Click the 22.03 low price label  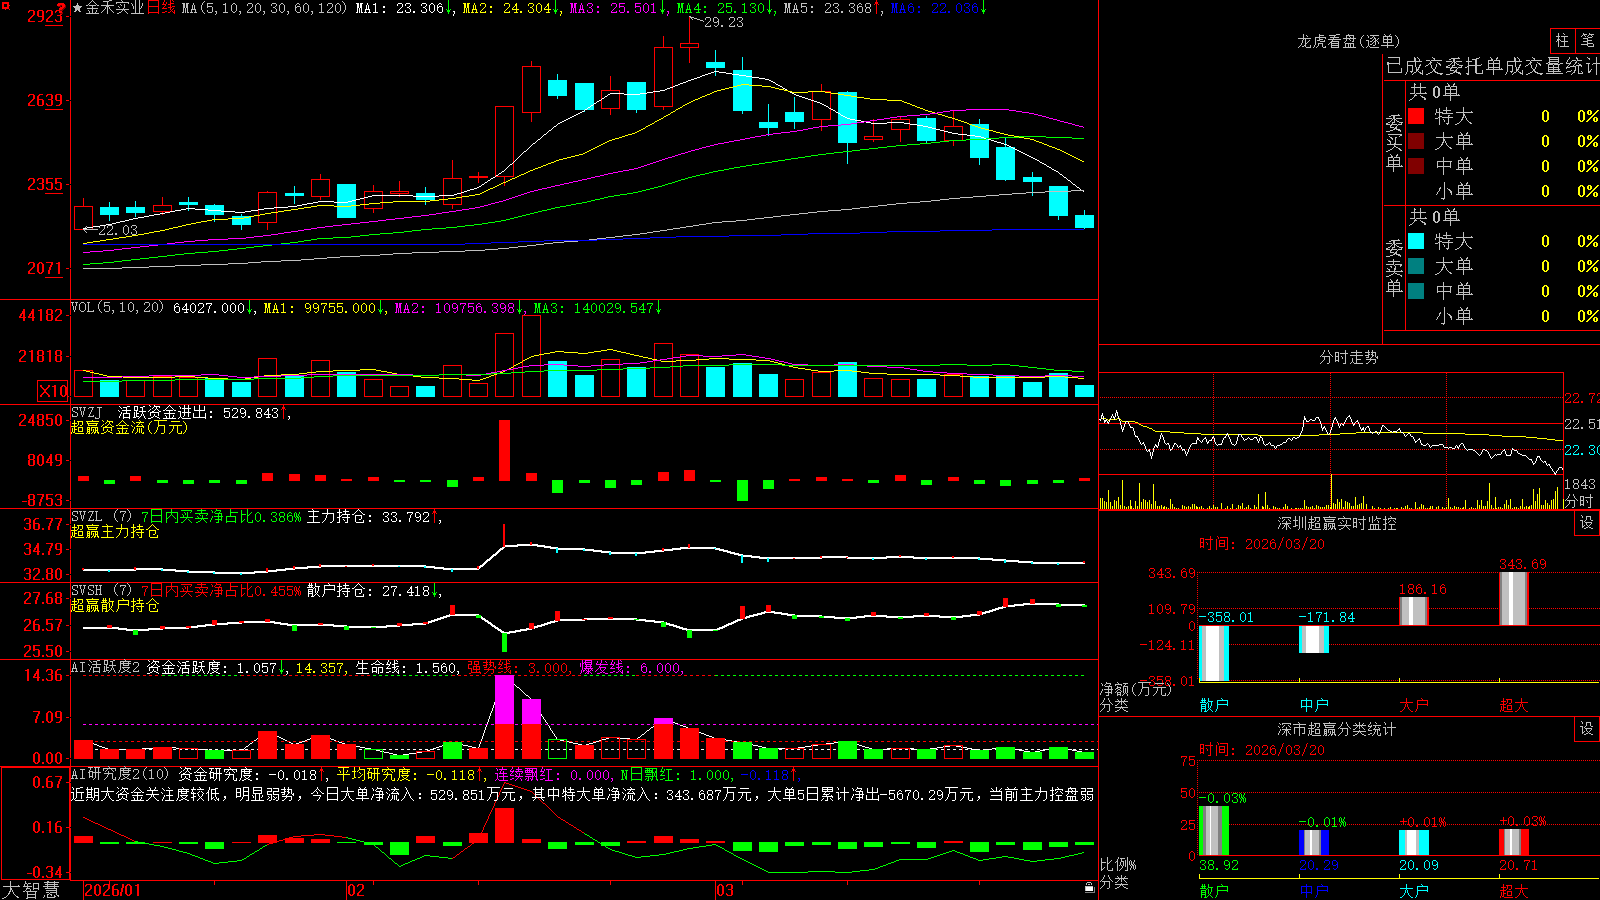(118, 230)
